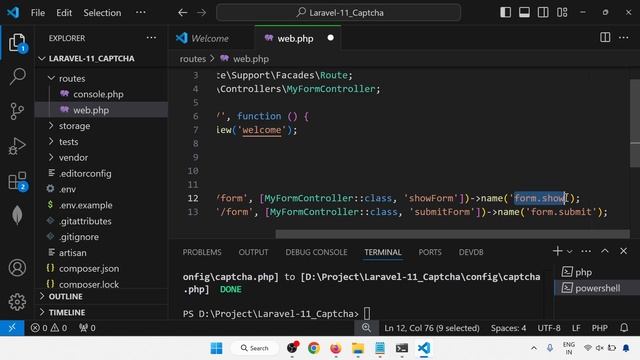The width and height of the screenshot is (640, 360).
Task: Click the editor horizontal scrollbar
Action: (452, 234)
